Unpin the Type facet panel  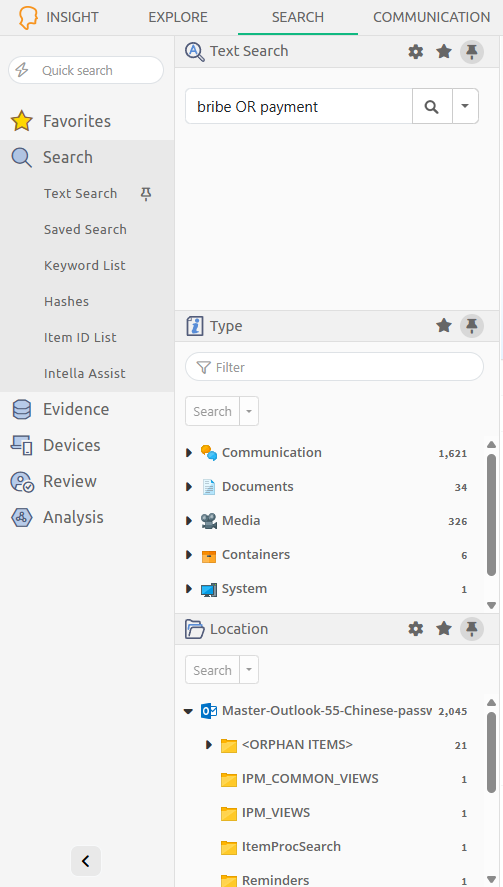(x=472, y=326)
